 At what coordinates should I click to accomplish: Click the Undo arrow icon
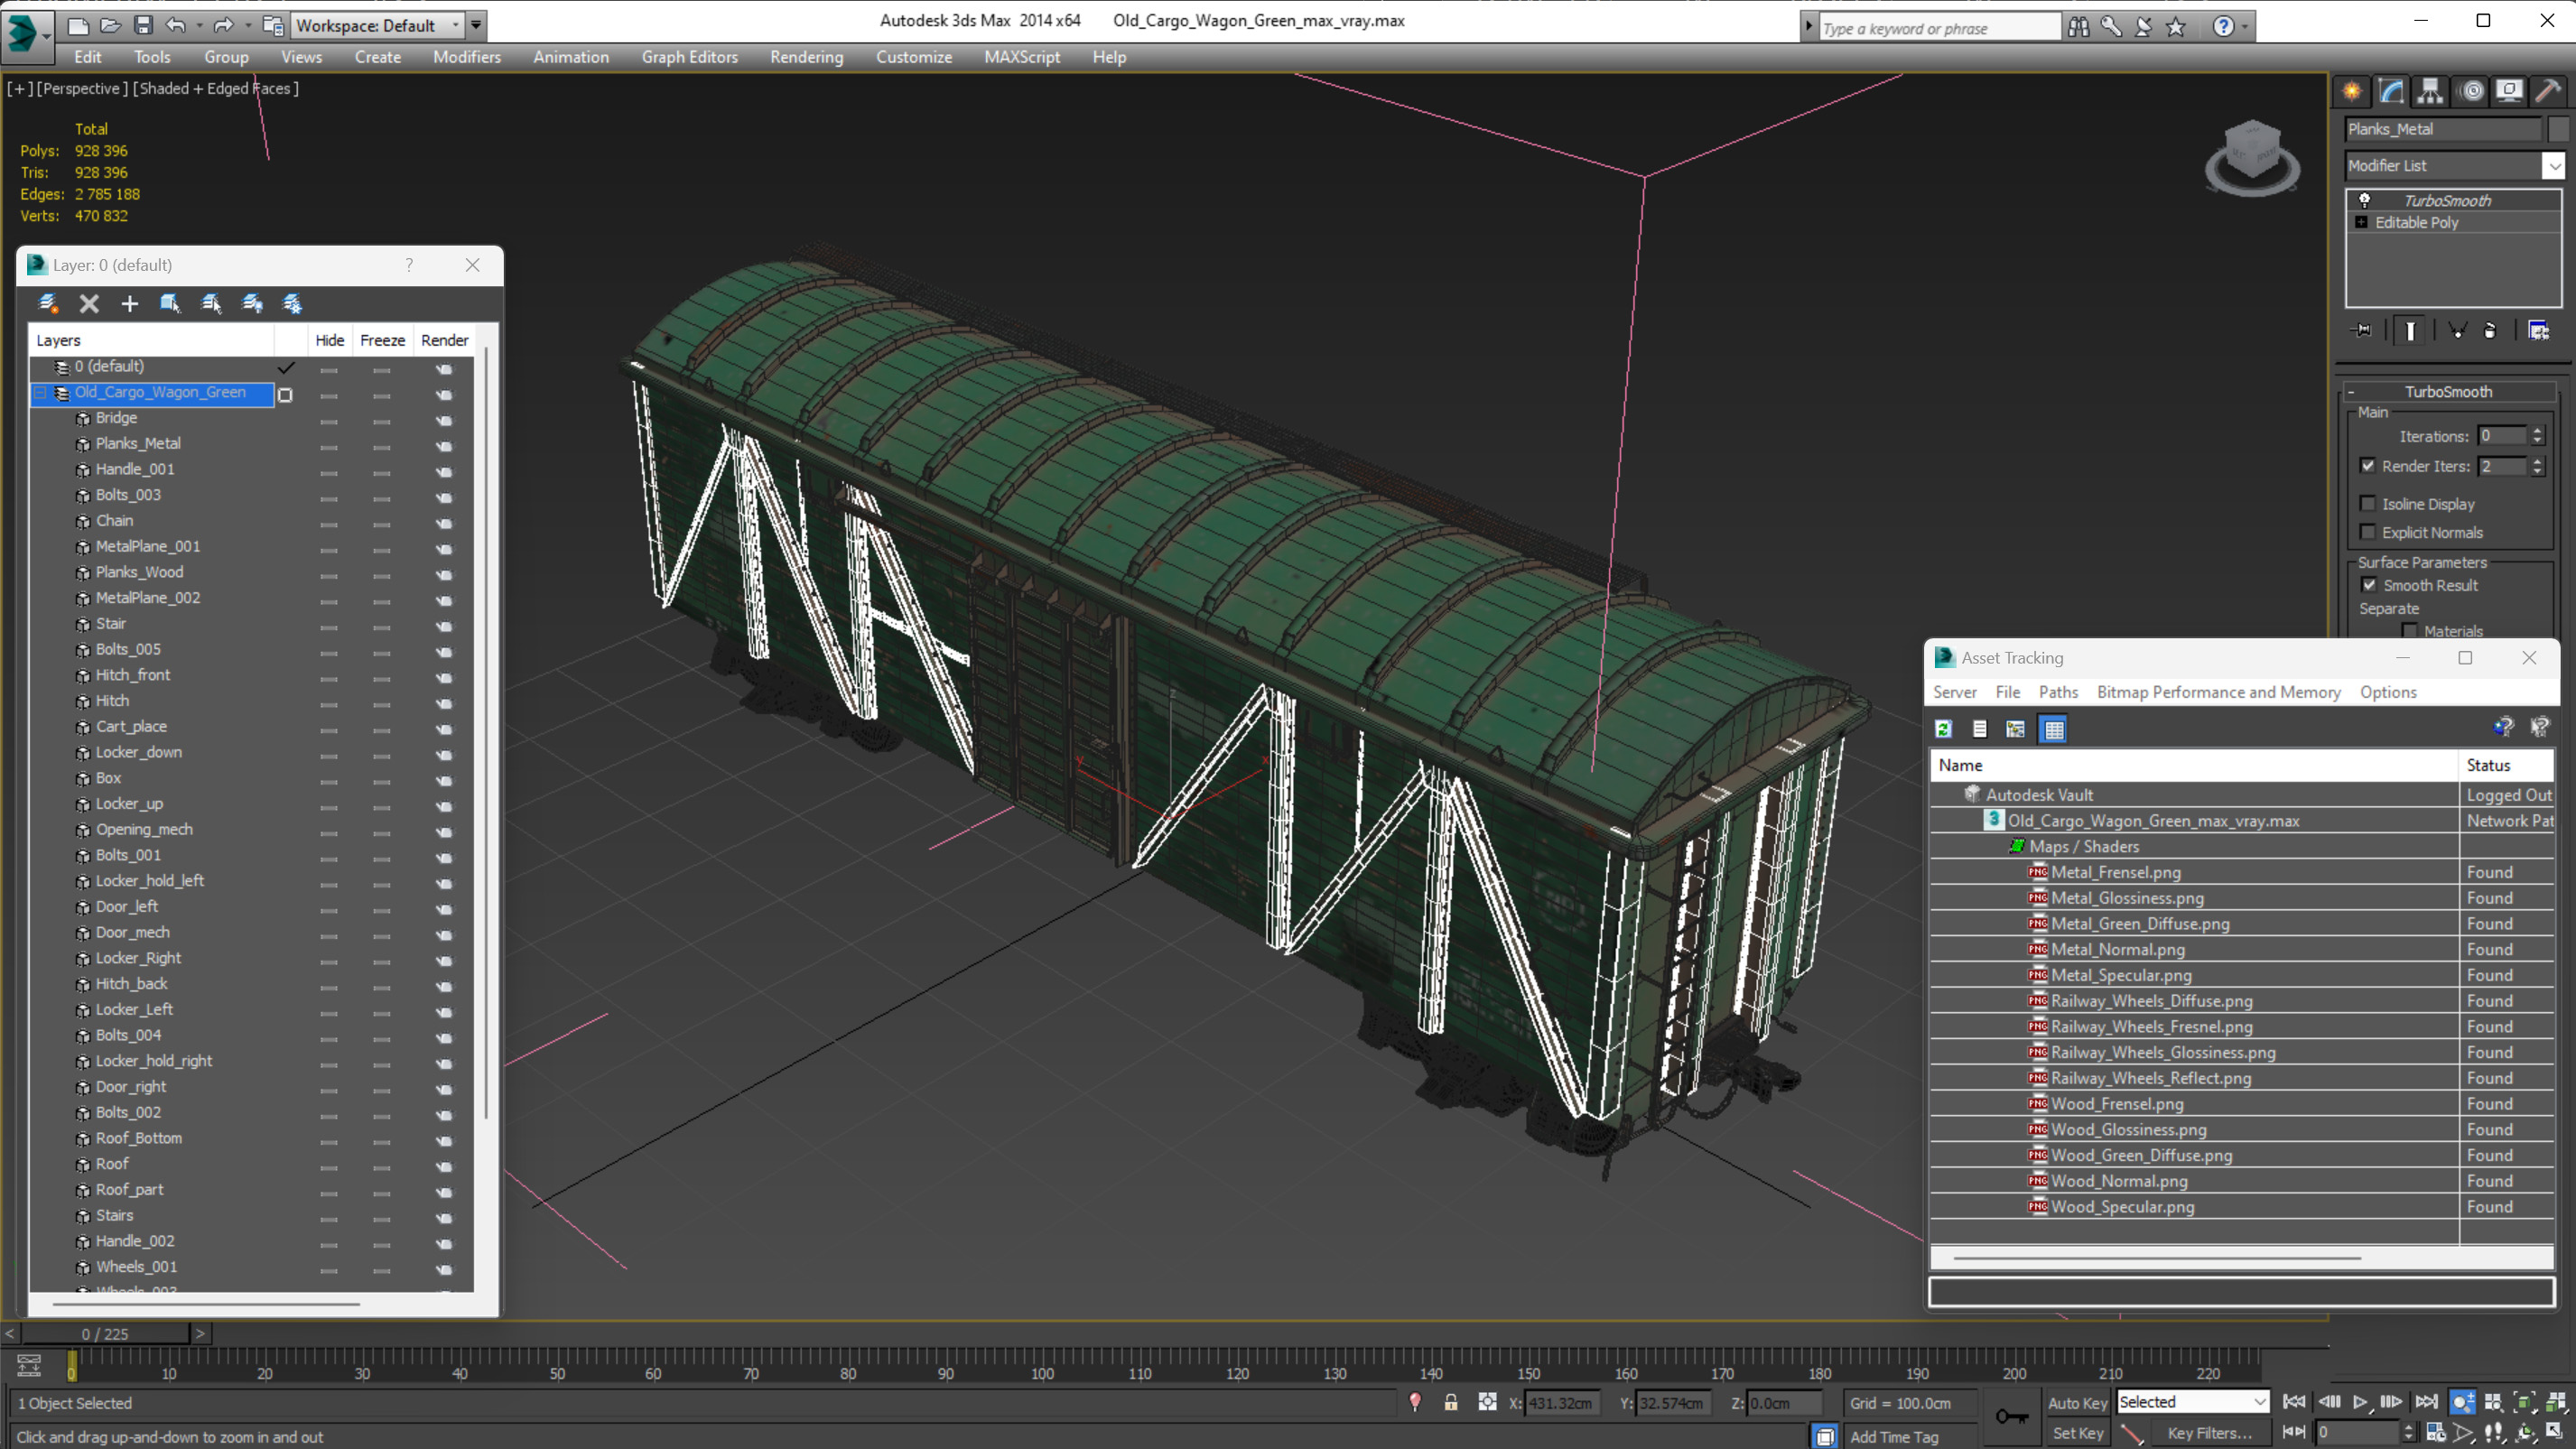point(175,25)
